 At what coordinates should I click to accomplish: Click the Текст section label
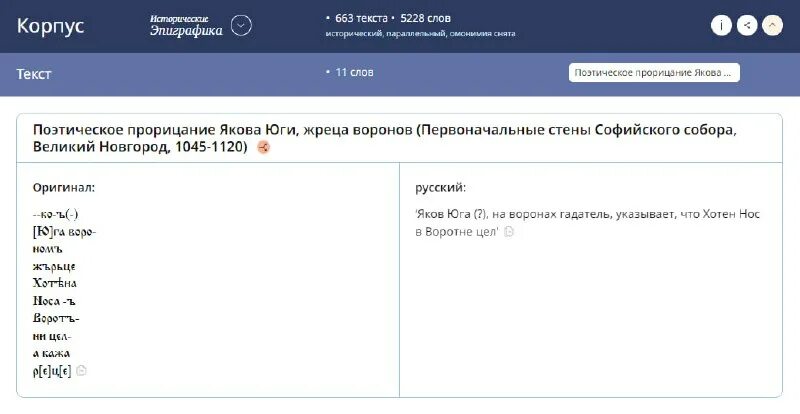coord(34,74)
